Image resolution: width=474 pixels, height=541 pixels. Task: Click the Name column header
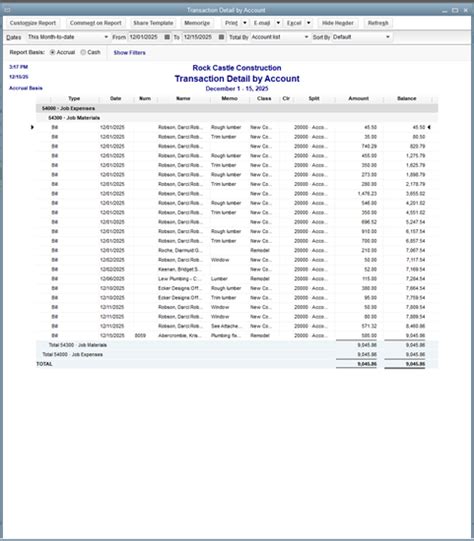pyautogui.click(x=183, y=99)
